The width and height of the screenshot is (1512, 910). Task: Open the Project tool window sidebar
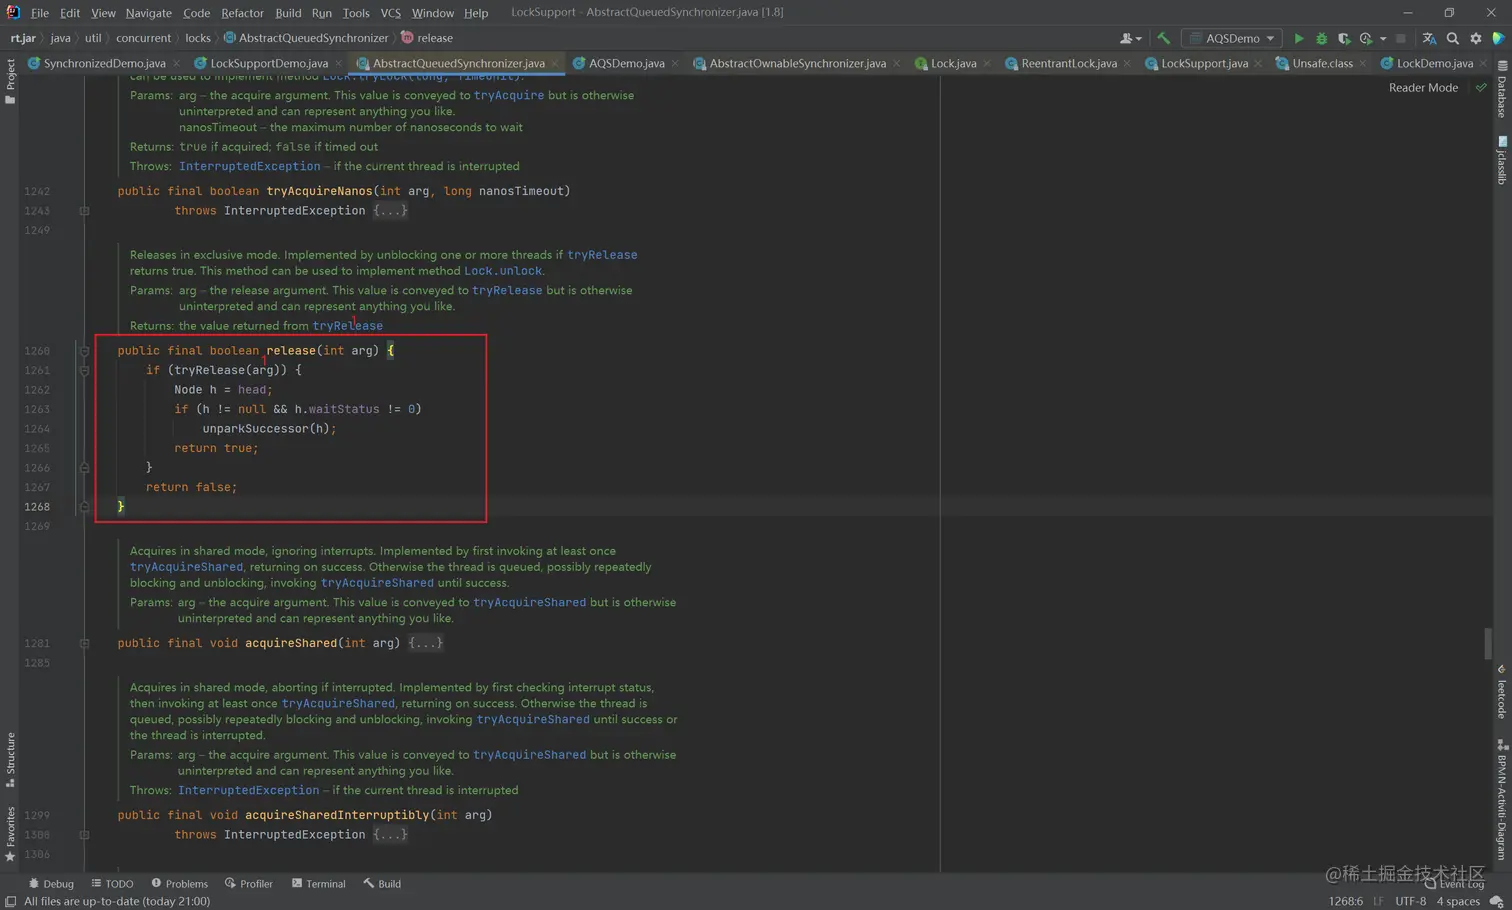pos(10,80)
